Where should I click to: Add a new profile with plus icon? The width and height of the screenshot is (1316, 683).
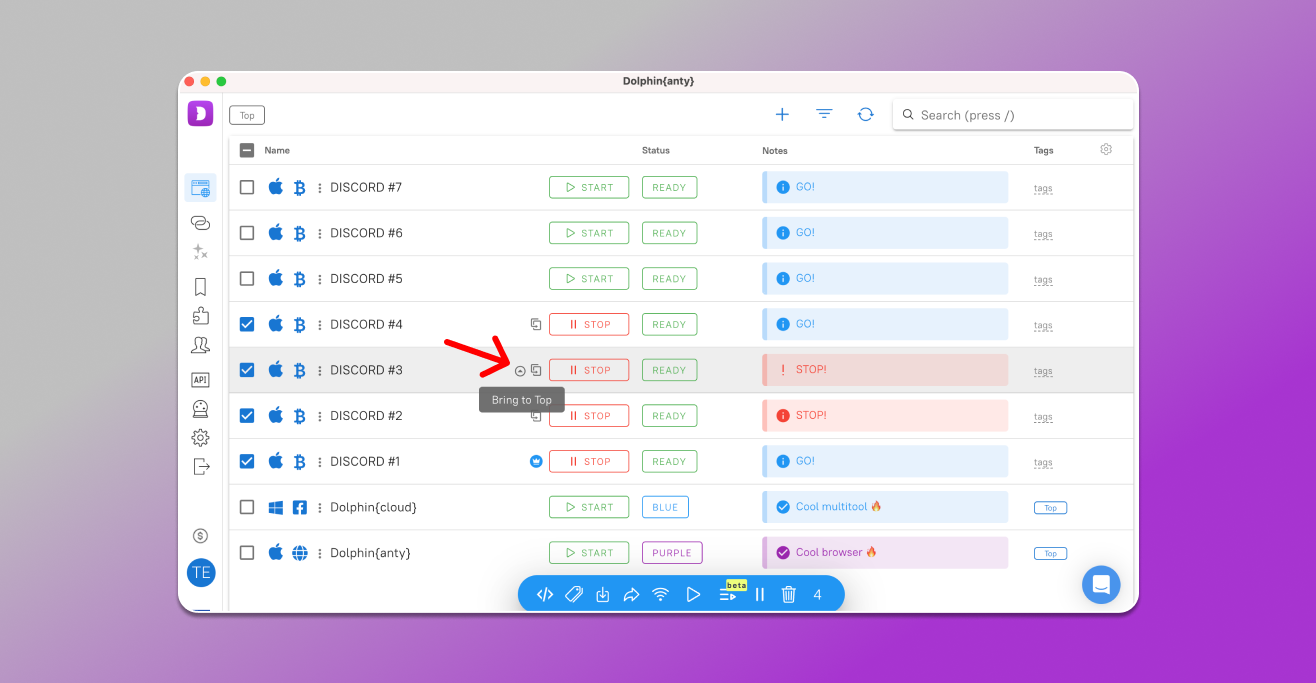point(782,115)
